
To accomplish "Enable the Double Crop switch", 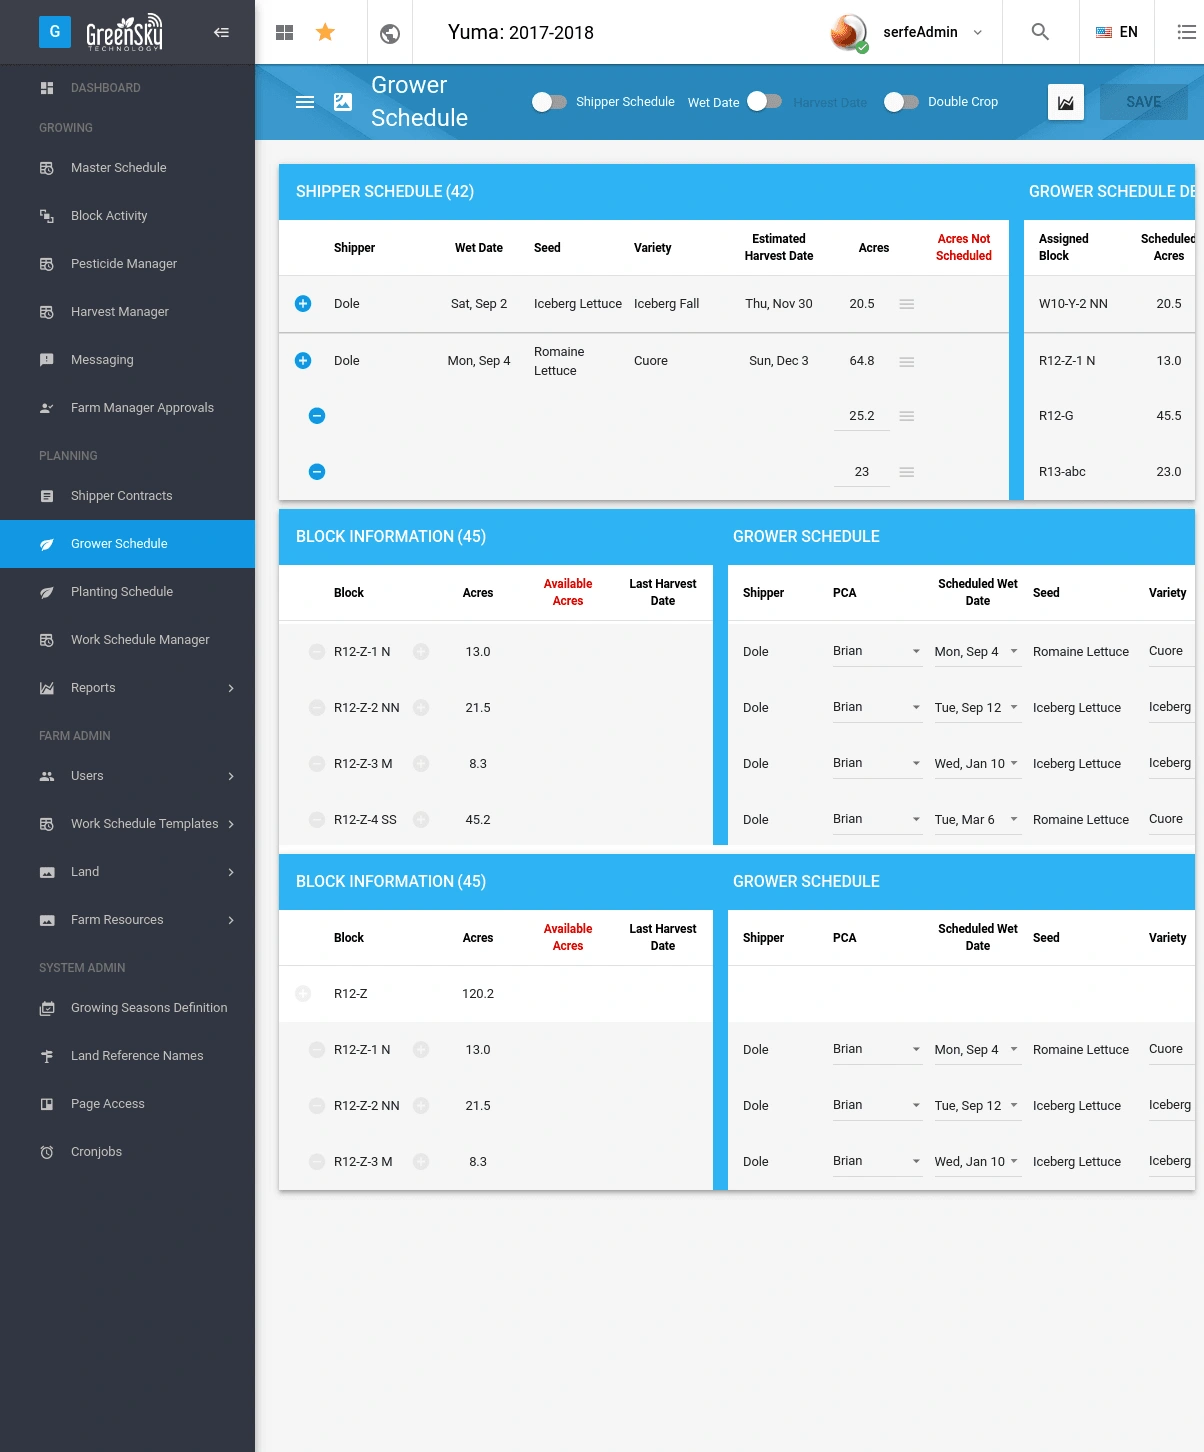I will [x=901, y=102].
